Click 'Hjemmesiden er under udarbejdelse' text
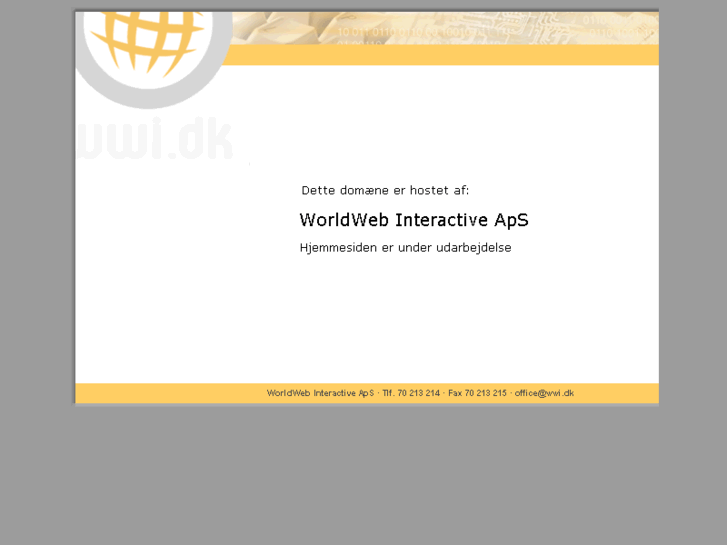The height and width of the screenshot is (545, 727). click(x=405, y=248)
